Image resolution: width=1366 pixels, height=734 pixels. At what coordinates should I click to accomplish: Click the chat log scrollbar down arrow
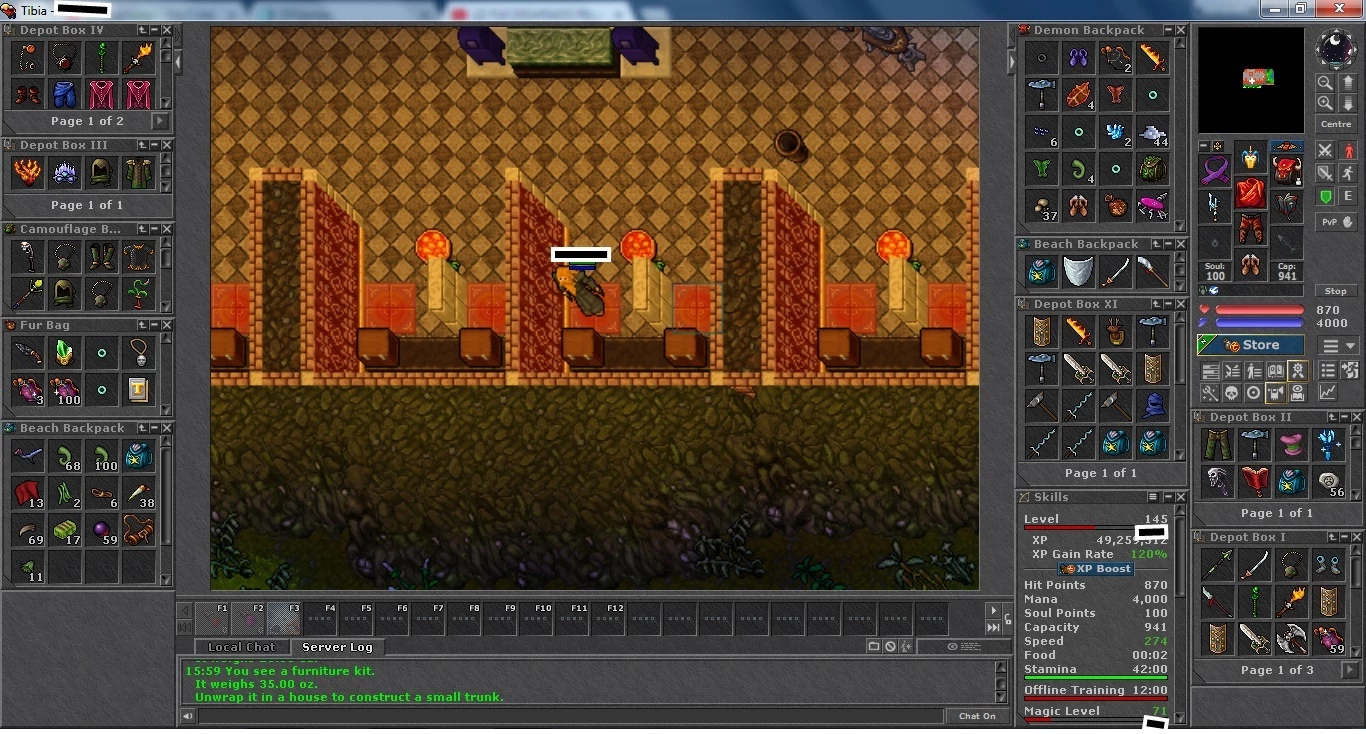point(1001,696)
